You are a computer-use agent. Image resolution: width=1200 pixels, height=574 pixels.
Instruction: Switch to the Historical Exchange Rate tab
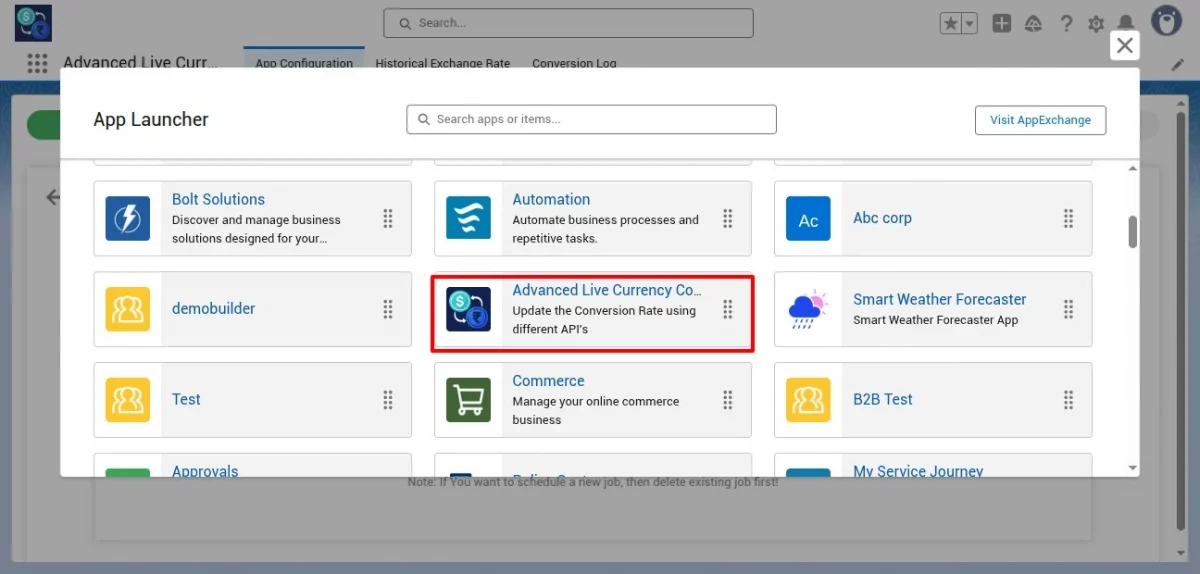(x=442, y=63)
